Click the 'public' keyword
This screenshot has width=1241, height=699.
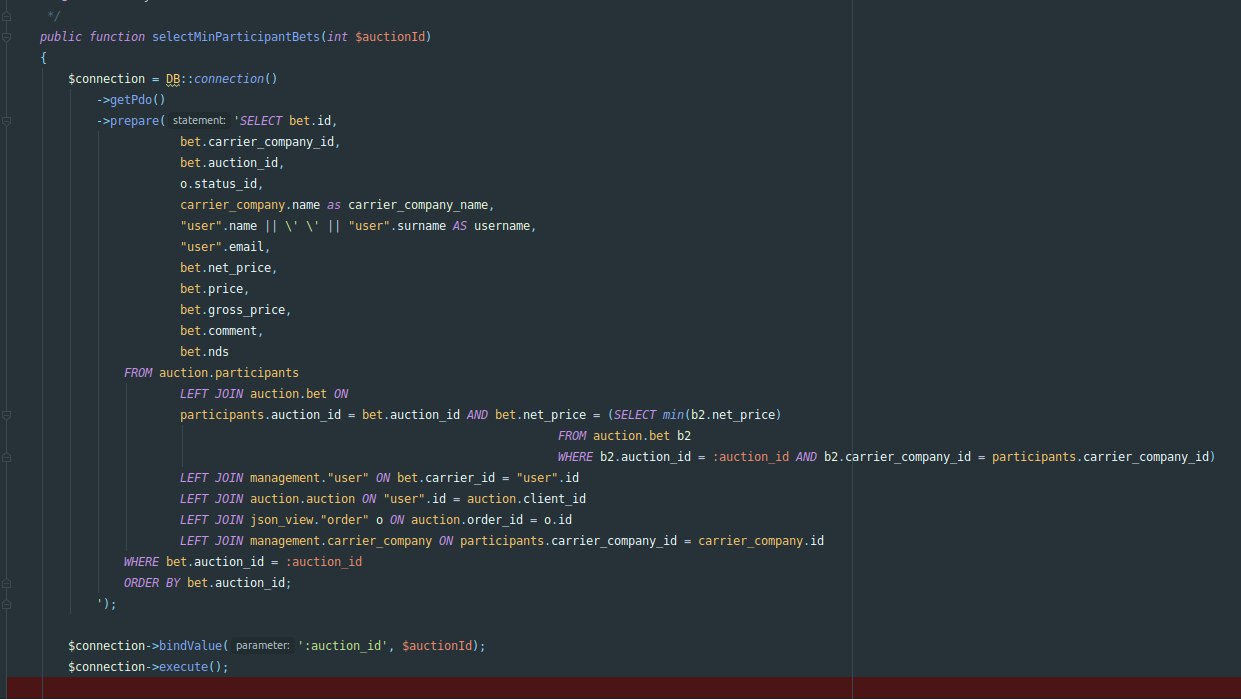pyautogui.click(x=61, y=36)
